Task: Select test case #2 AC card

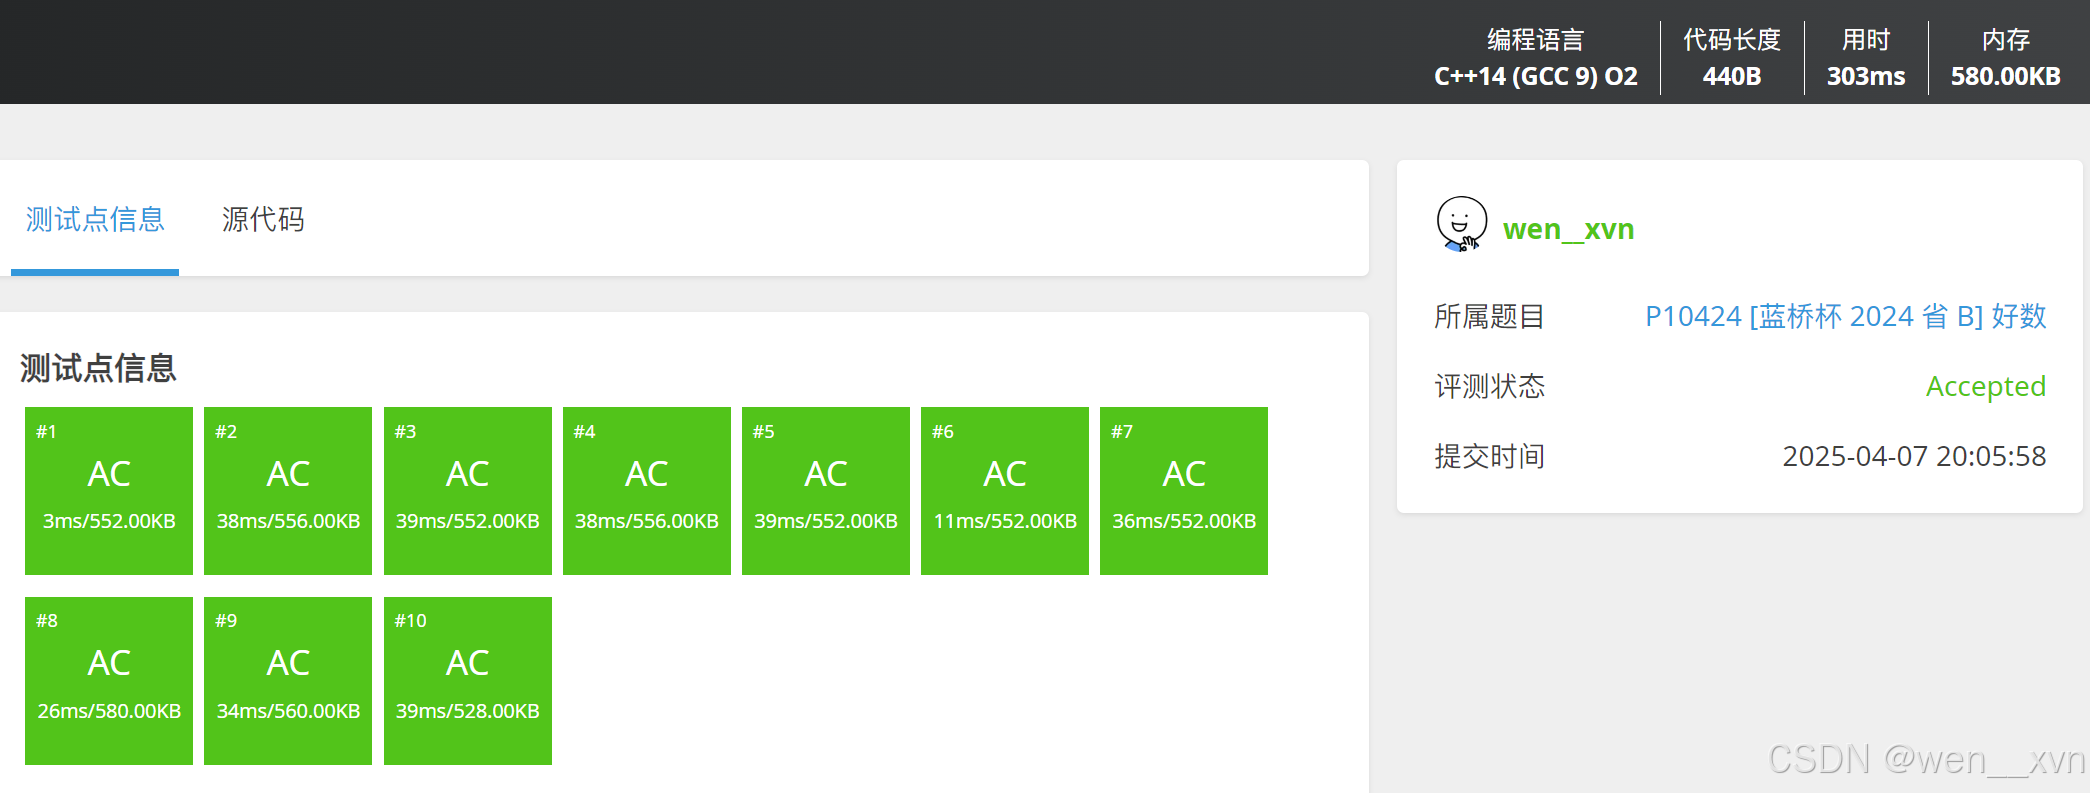Action: (x=288, y=491)
